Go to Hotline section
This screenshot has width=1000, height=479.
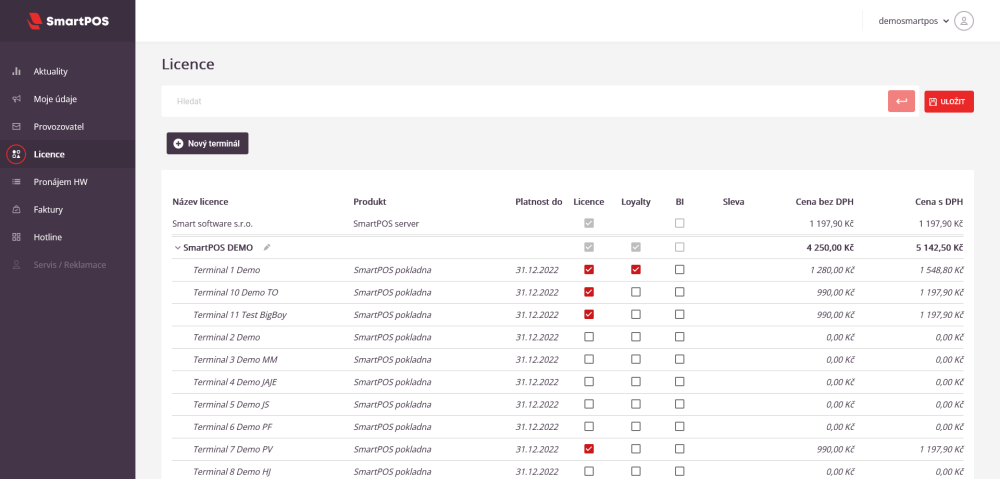48,237
